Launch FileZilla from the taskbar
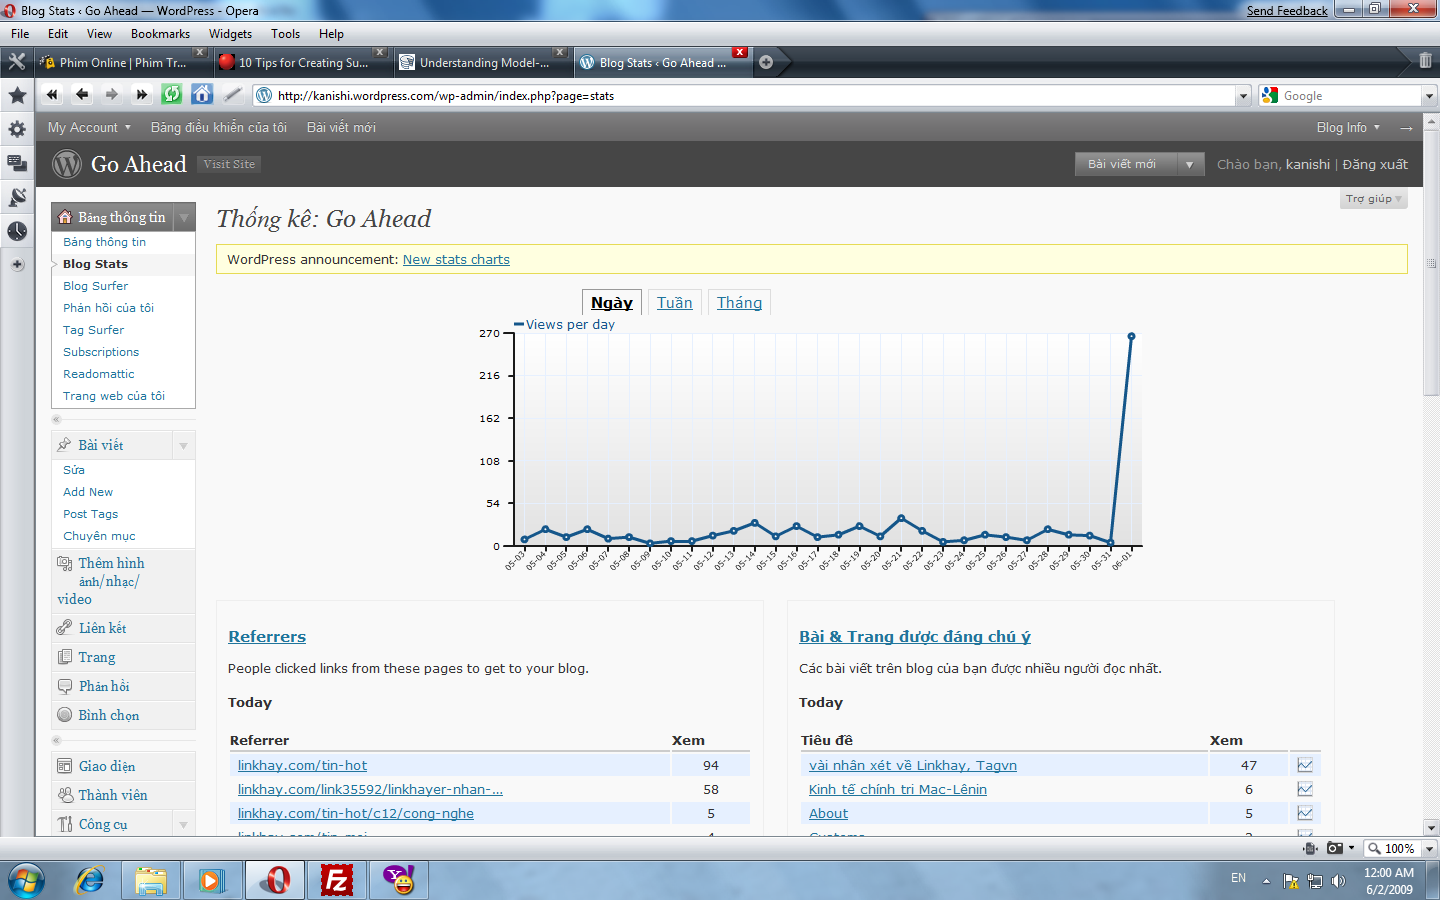Image resolution: width=1440 pixels, height=900 pixels. tap(337, 880)
